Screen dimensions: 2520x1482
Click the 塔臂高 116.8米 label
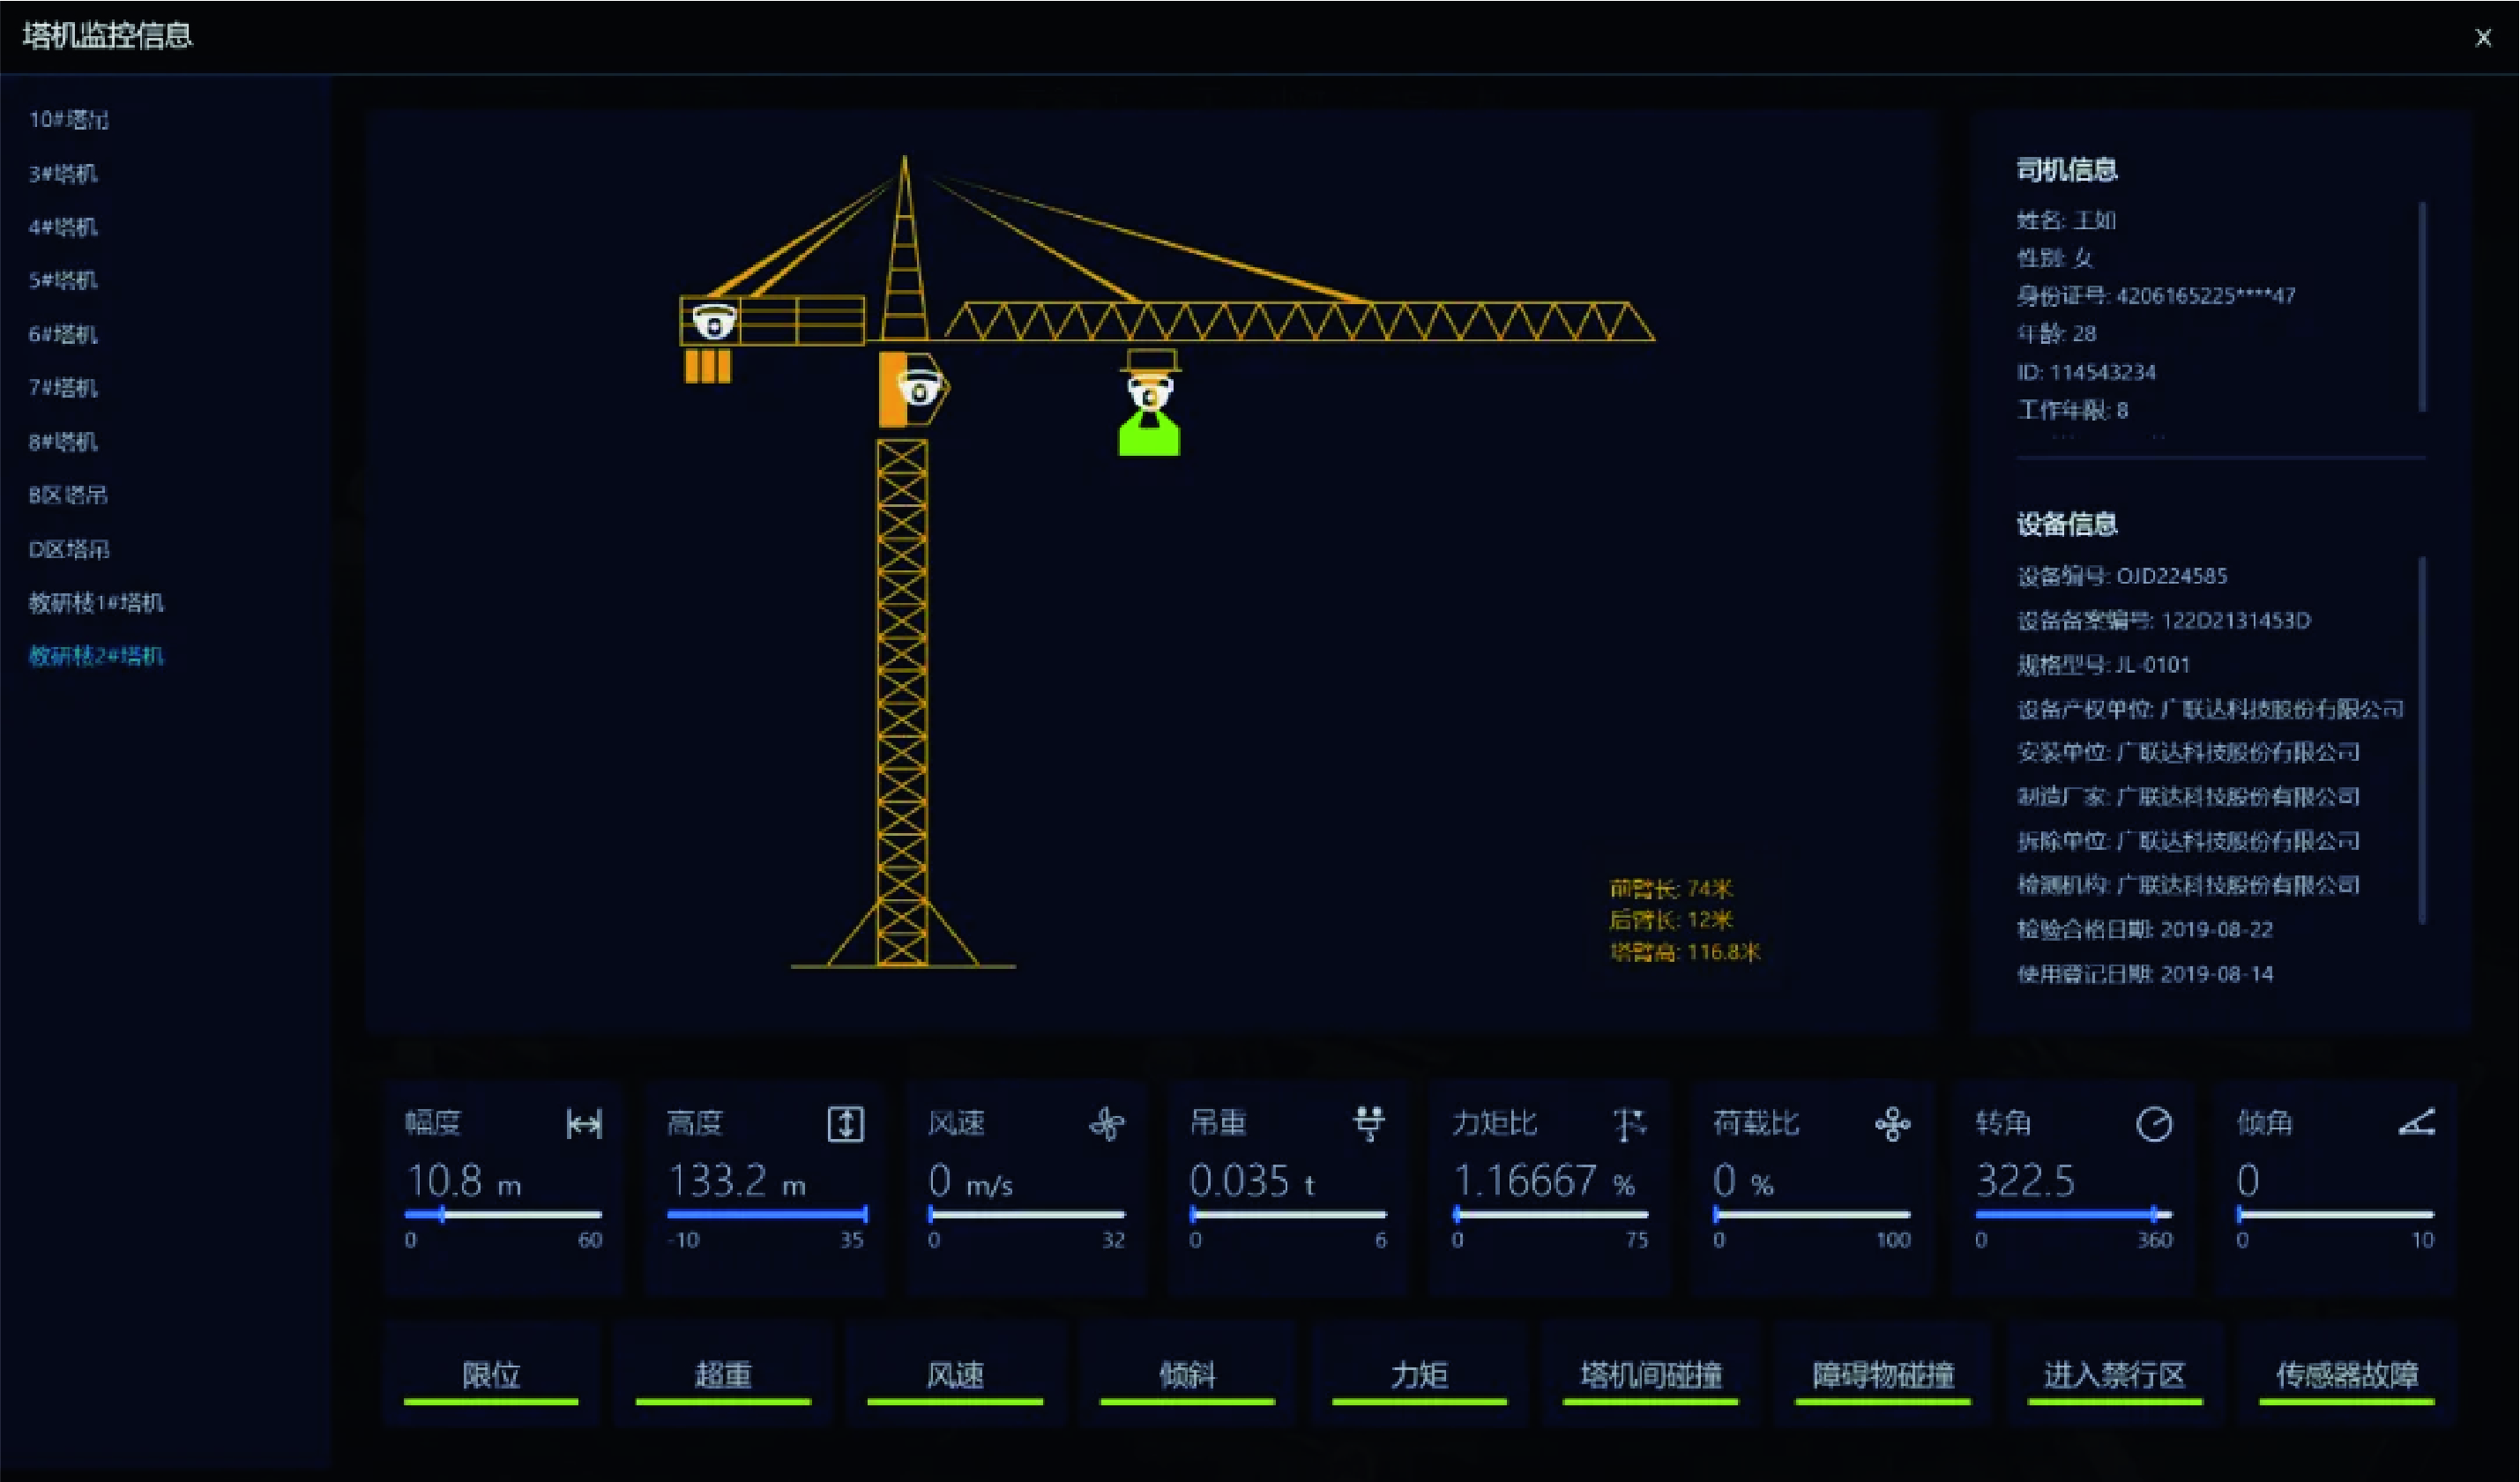[1685, 952]
